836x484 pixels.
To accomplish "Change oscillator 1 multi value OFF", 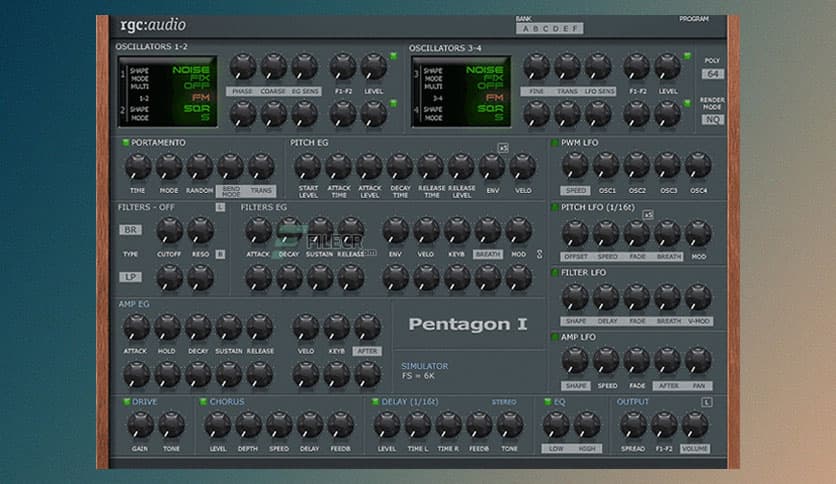I will point(197,86).
